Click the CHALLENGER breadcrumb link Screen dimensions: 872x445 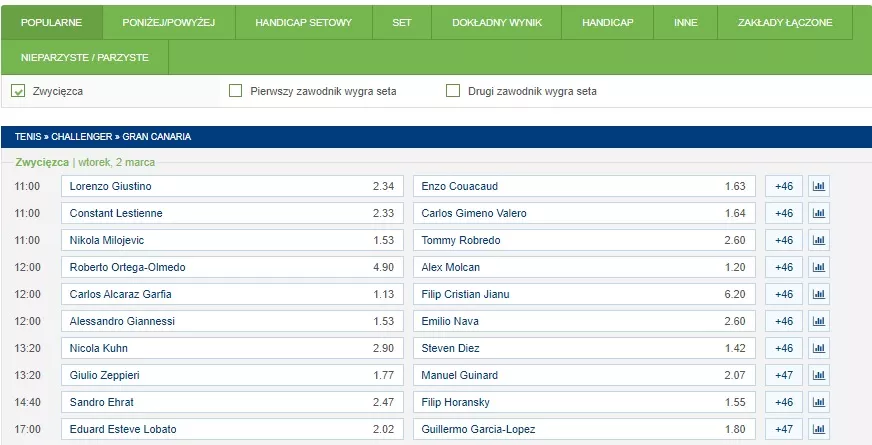[x=82, y=137]
